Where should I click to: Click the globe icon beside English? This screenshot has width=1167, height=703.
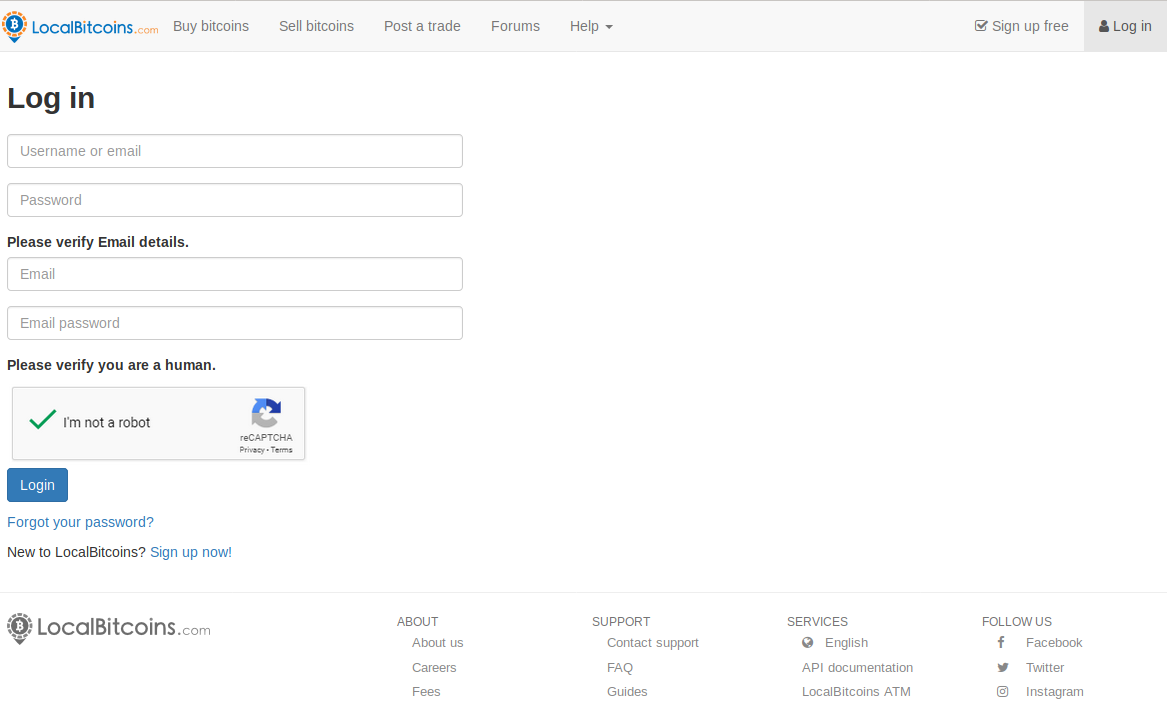click(x=808, y=643)
